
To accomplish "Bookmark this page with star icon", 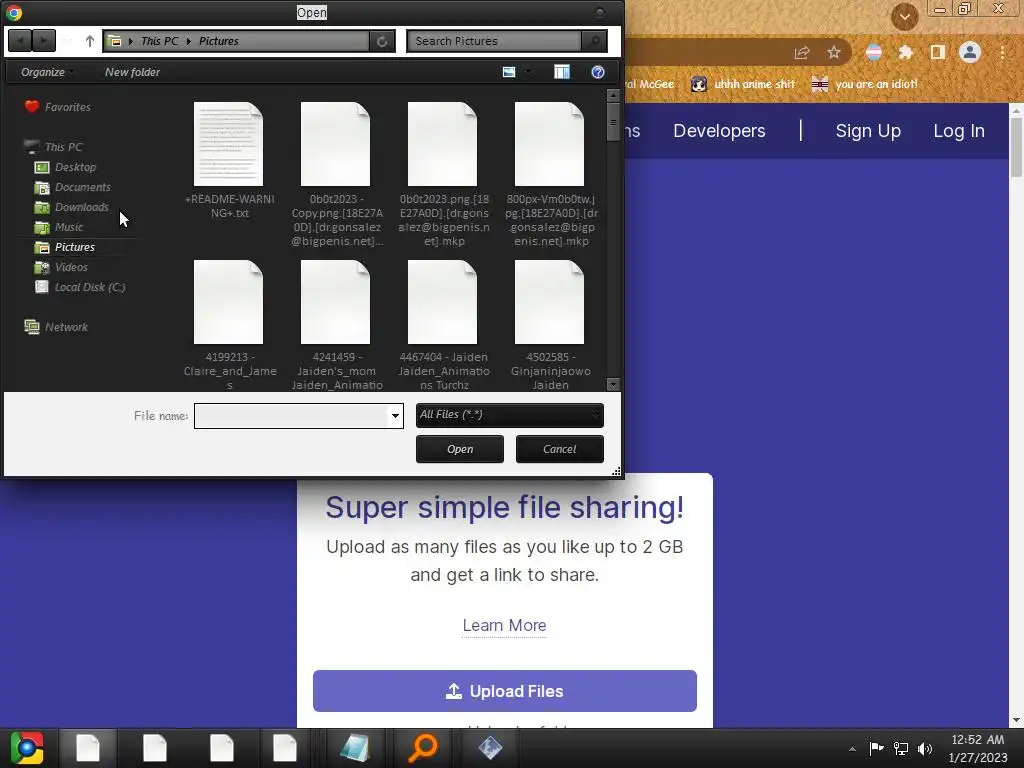I will (833, 53).
